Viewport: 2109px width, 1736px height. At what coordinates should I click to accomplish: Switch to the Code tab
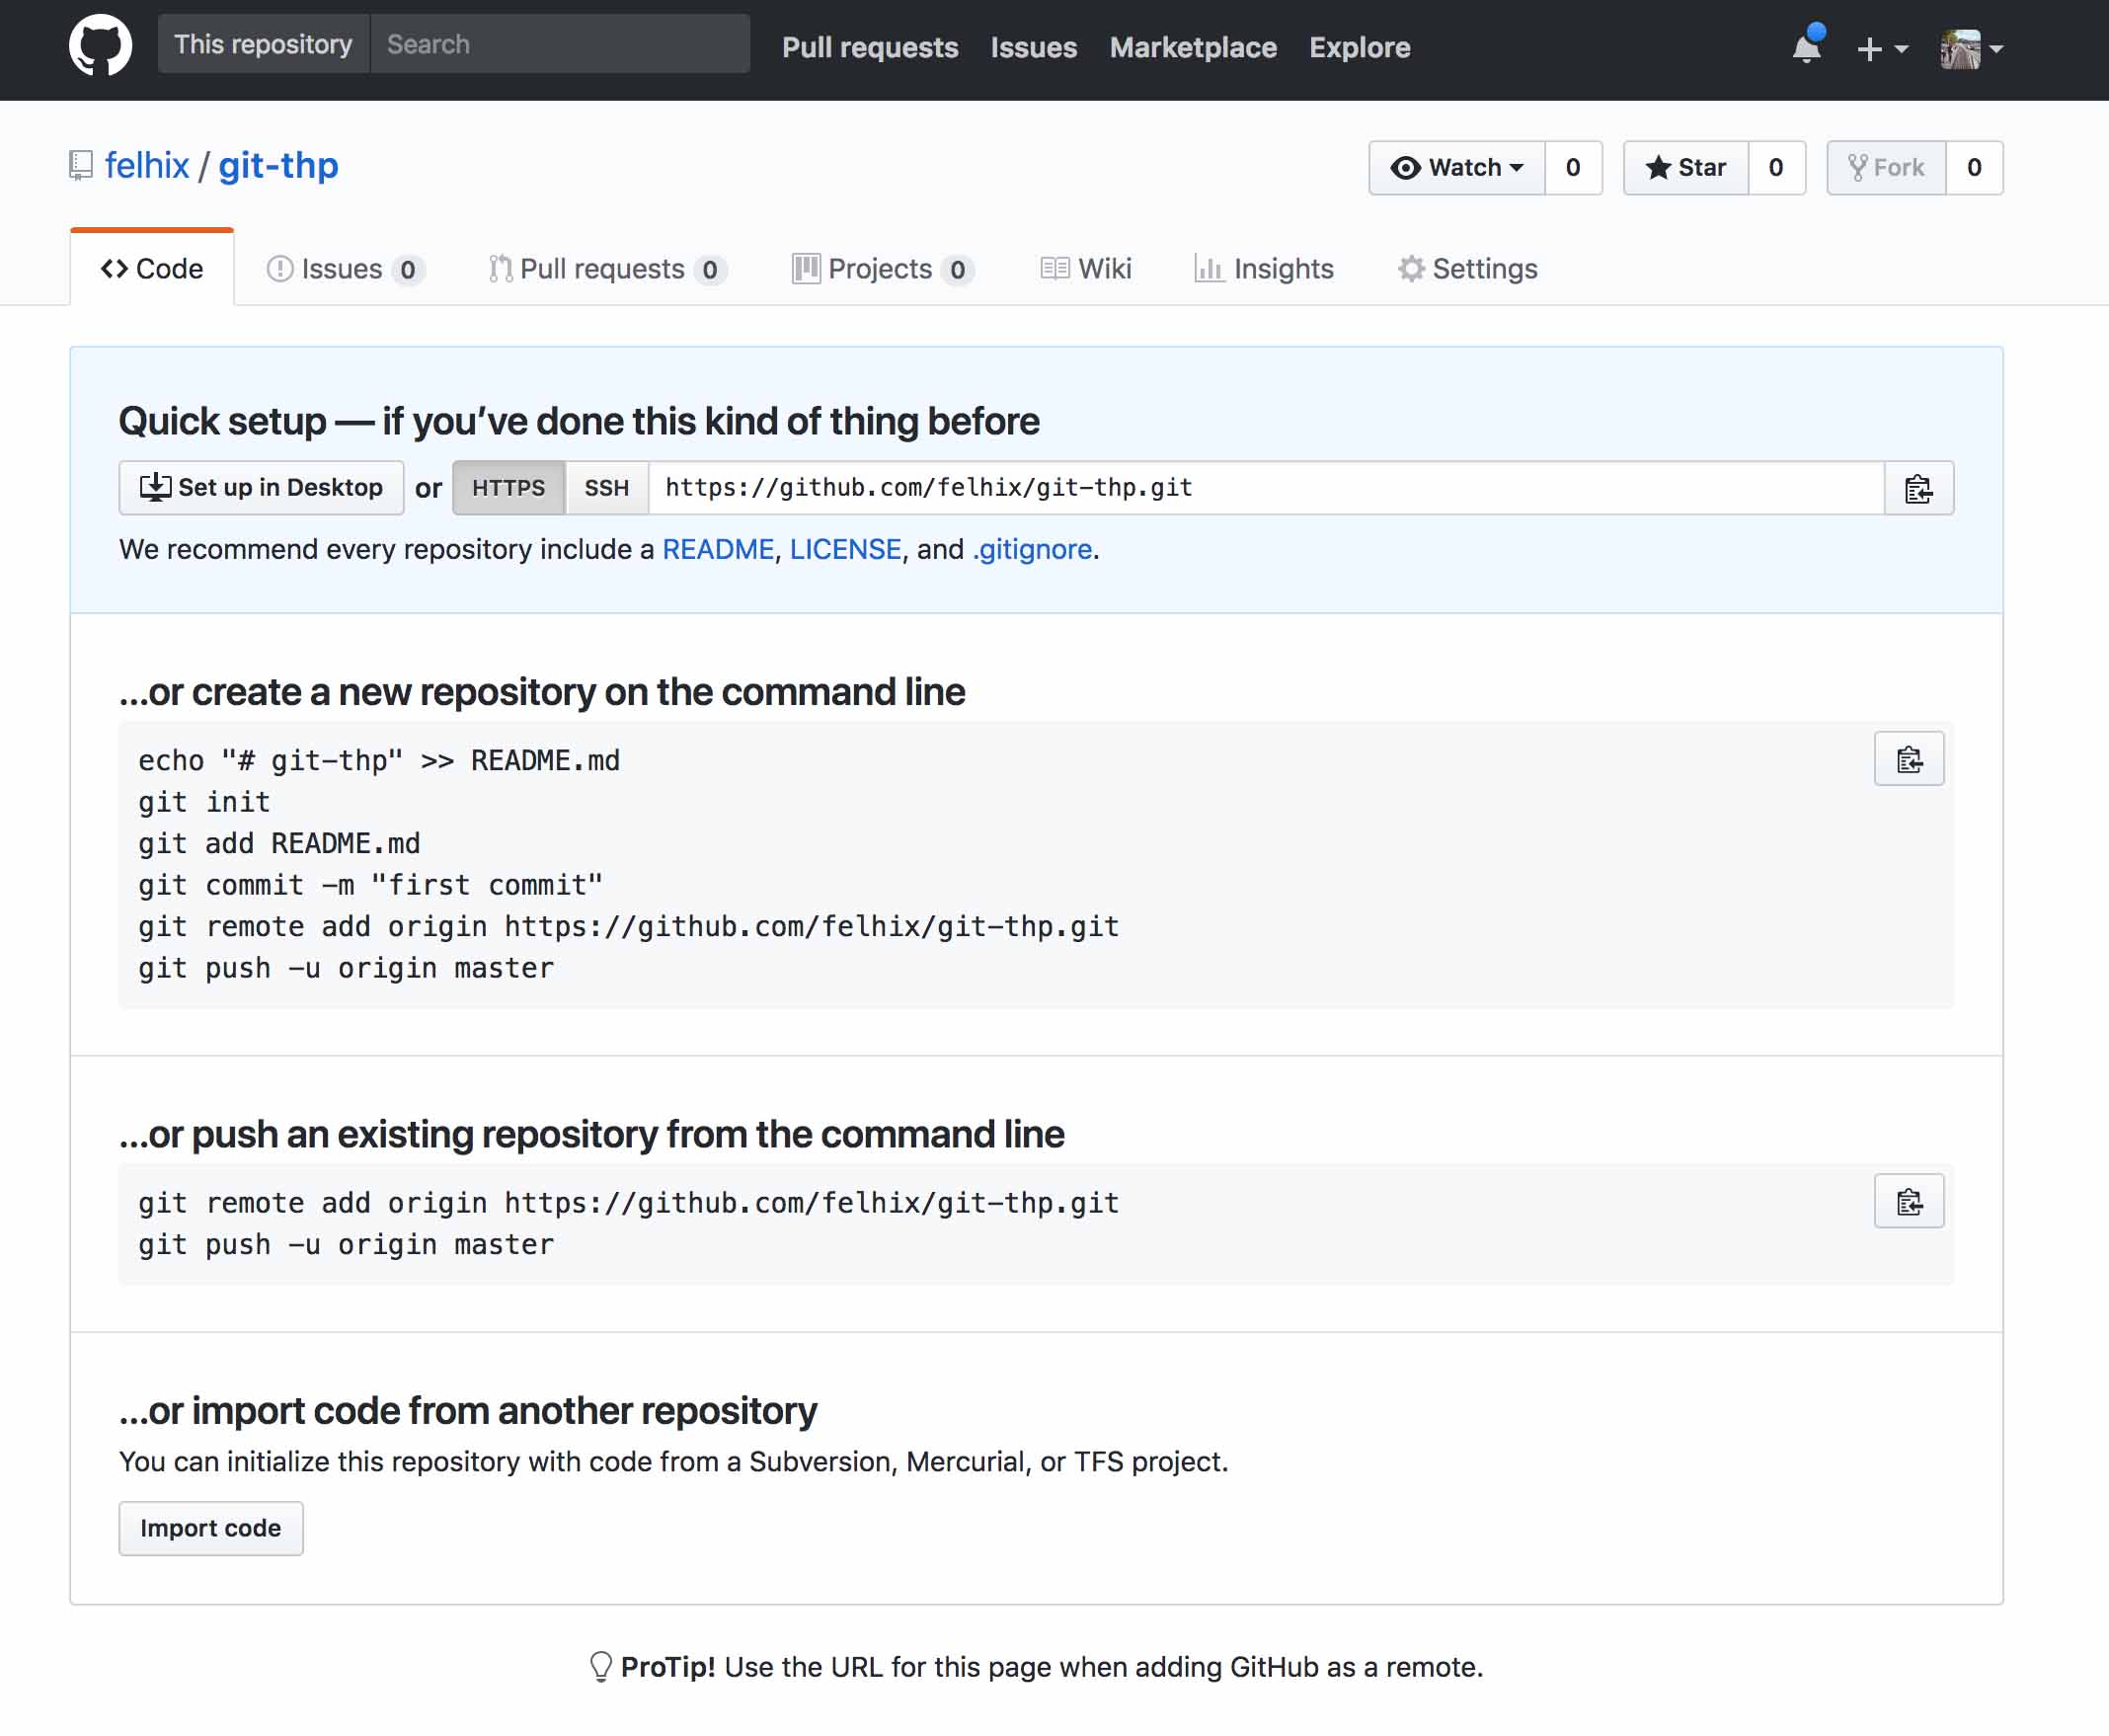[x=152, y=268]
